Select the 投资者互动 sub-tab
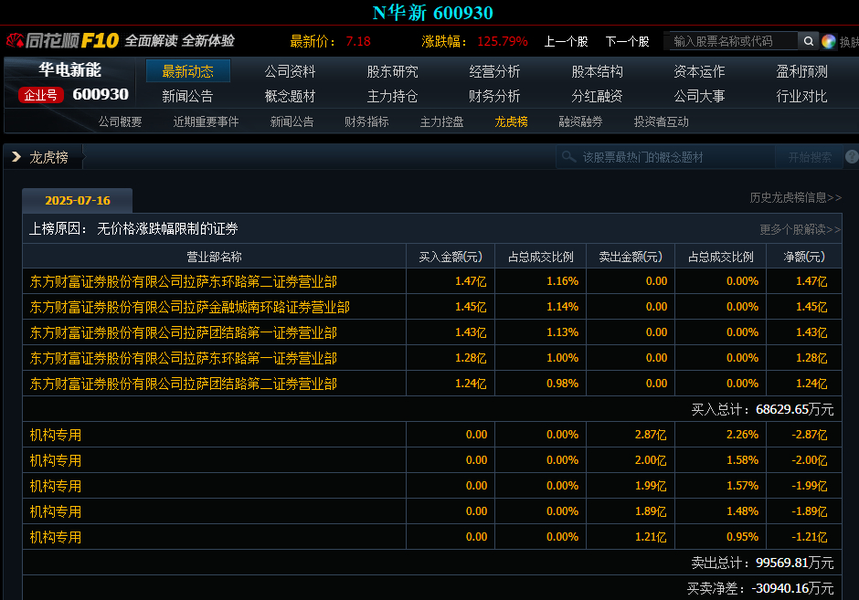Viewport: 859px width, 600px height. pyautogui.click(x=661, y=122)
